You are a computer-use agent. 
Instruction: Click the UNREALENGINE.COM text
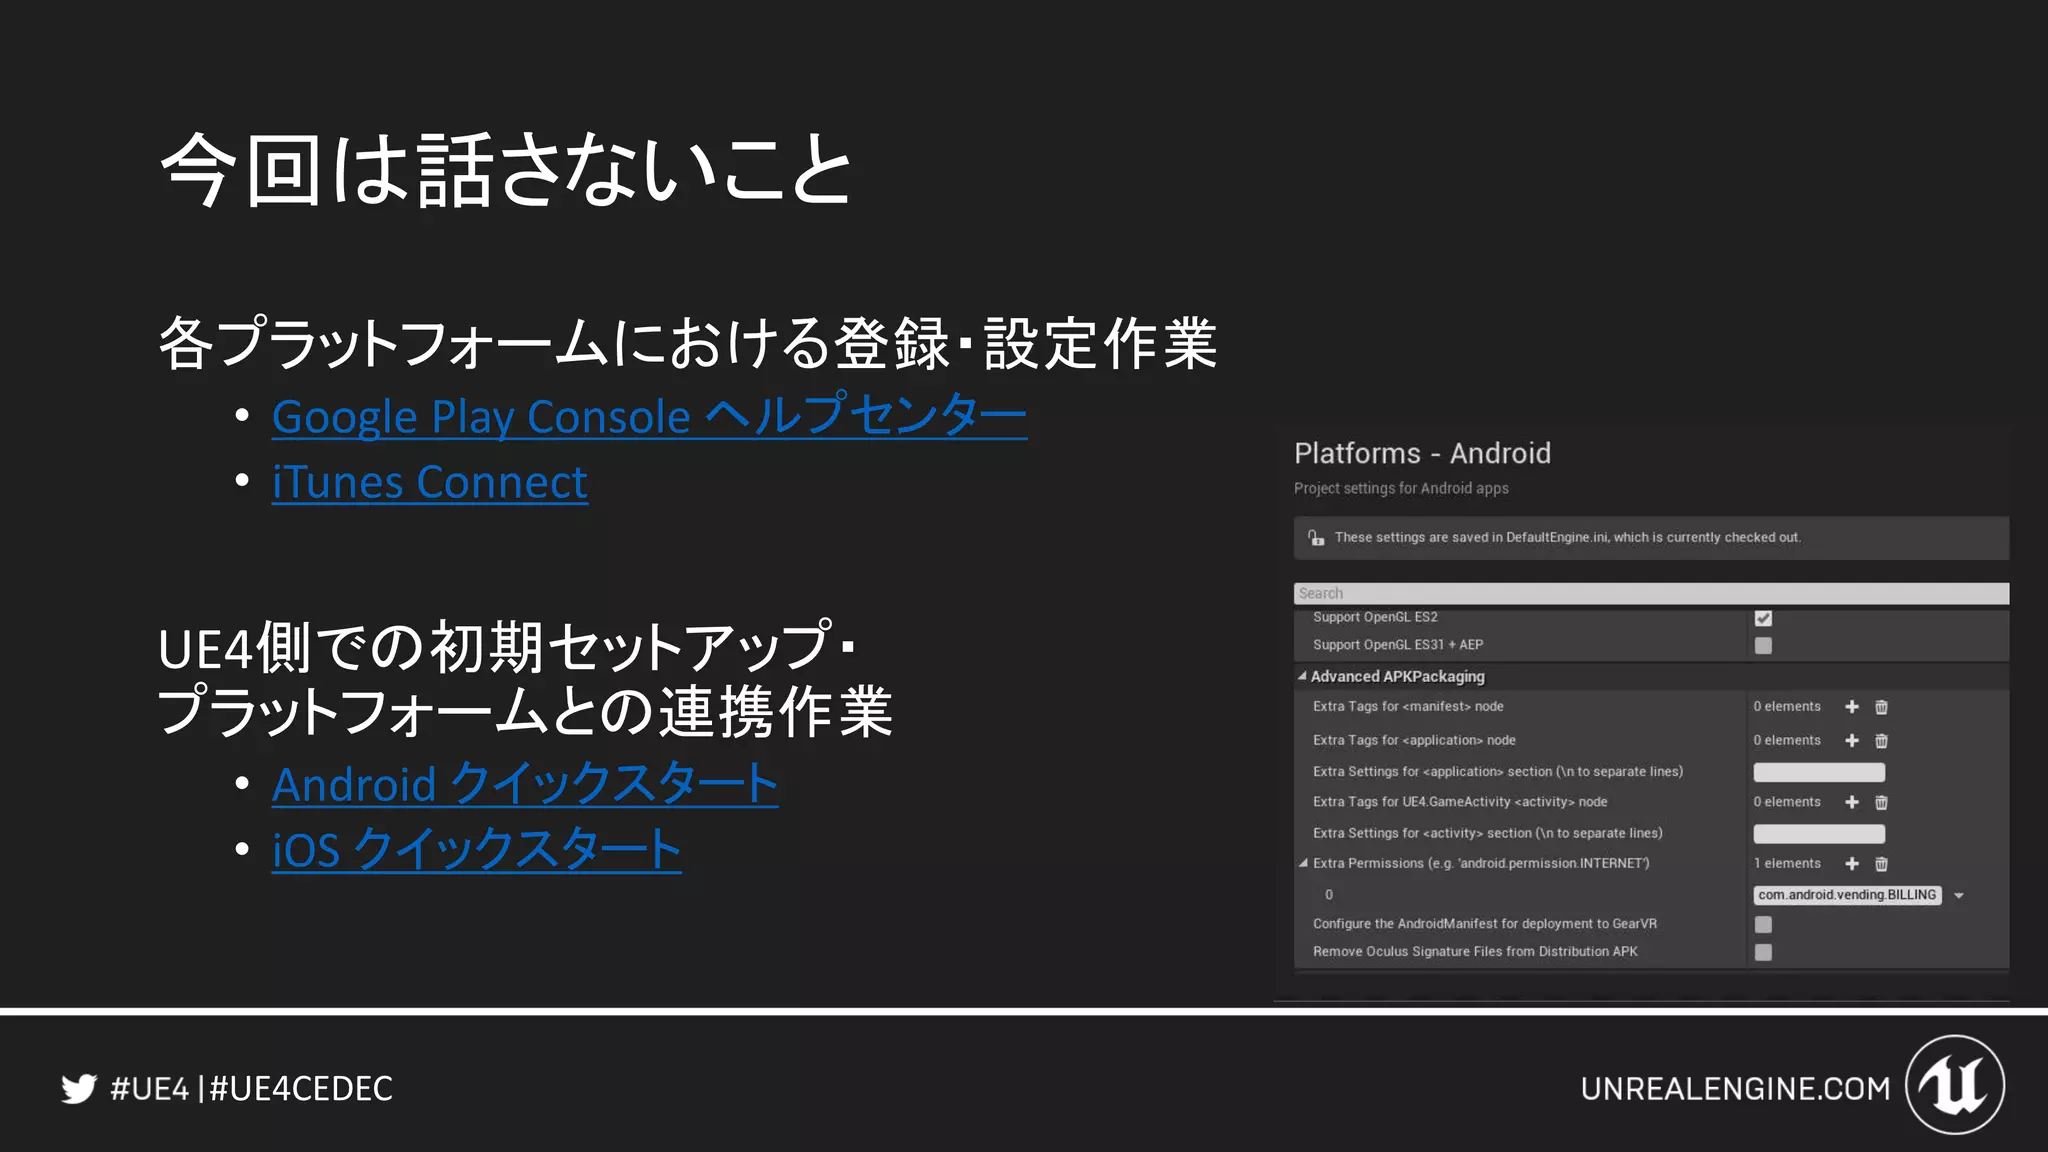pyautogui.click(x=1735, y=1089)
